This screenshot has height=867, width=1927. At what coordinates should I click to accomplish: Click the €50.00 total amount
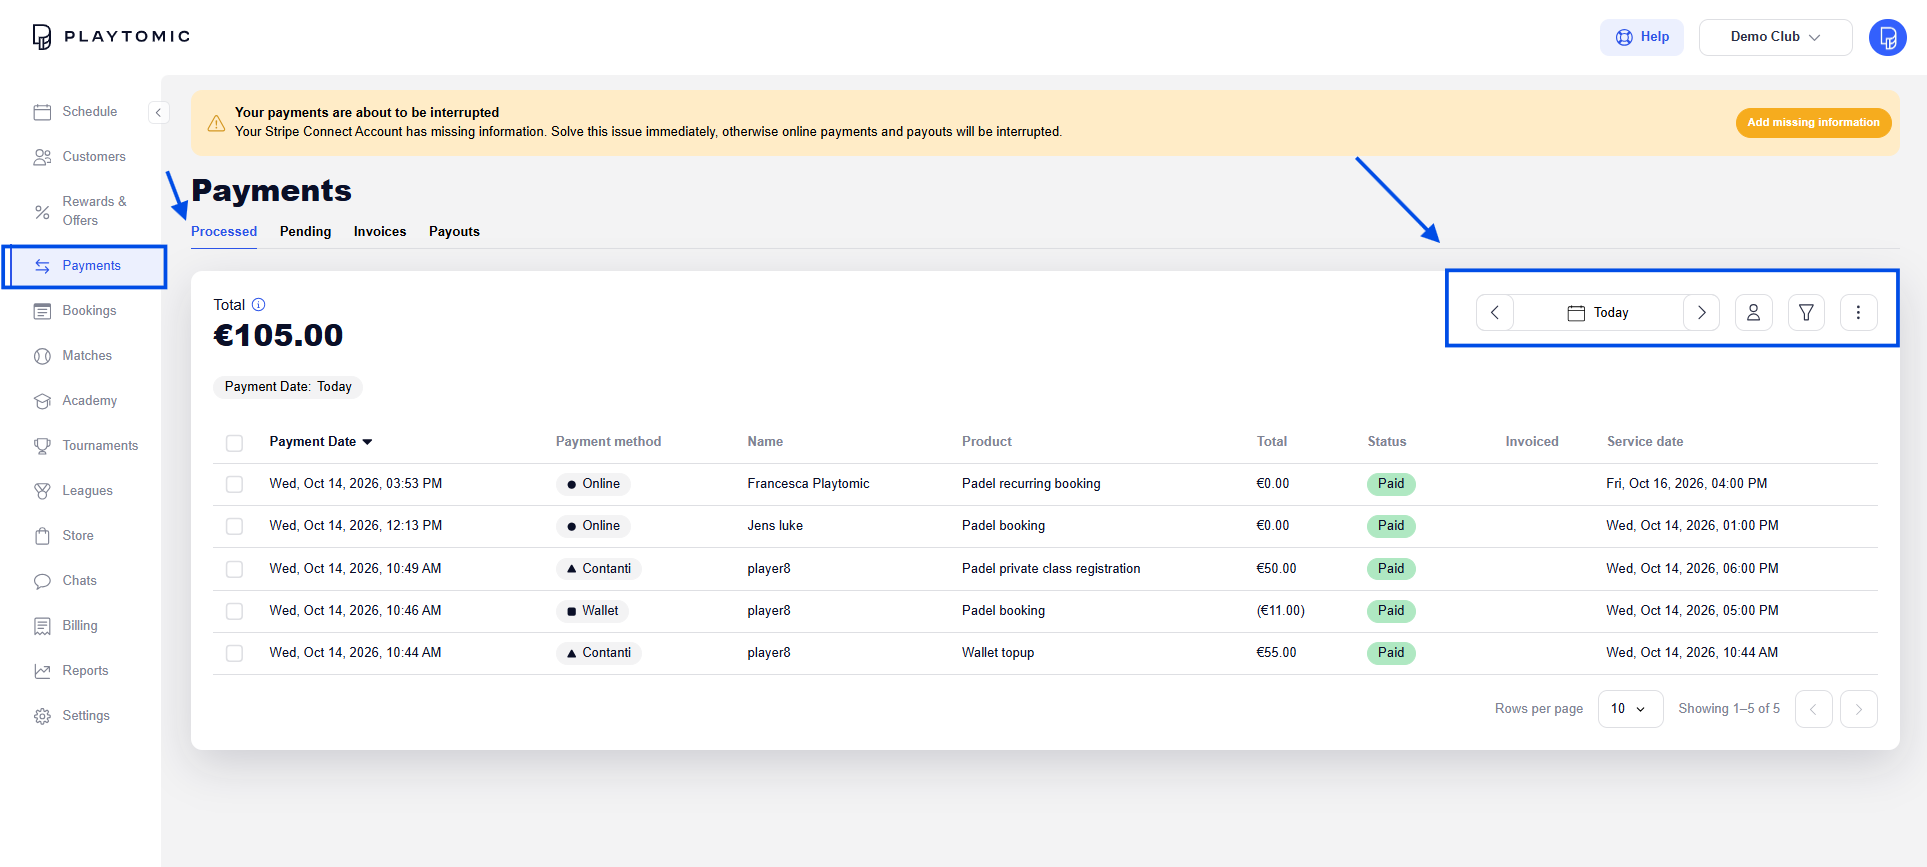tap(1276, 569)
